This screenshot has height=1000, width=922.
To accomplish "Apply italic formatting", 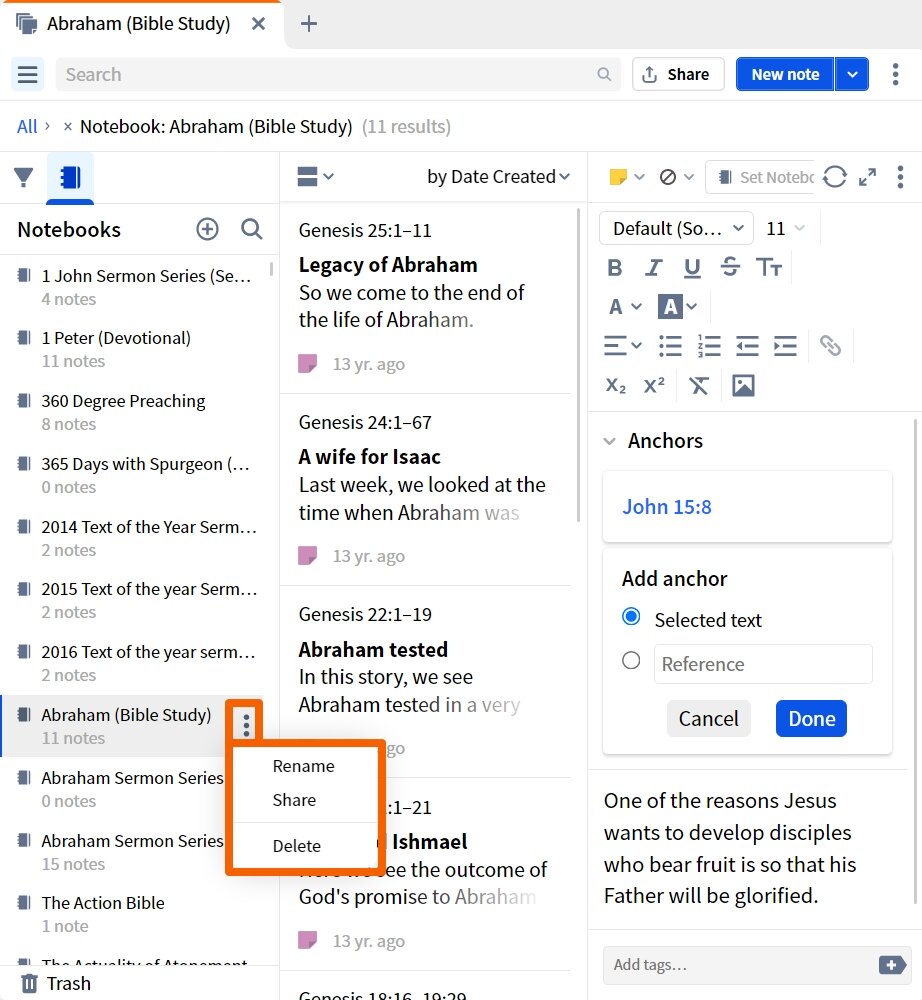I will [654, 268].
